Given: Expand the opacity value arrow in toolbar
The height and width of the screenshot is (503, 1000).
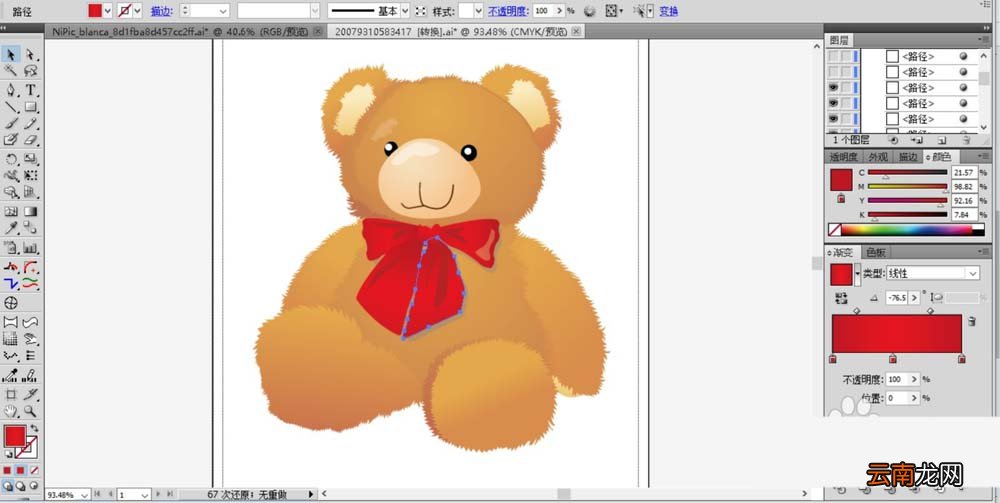Looking at the screenshot, I should click(x=560, y=11).
